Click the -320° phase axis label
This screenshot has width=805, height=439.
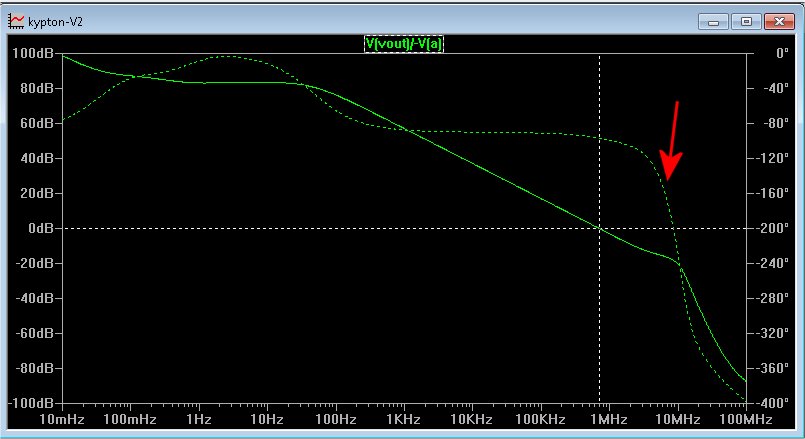tap(772, 333)
